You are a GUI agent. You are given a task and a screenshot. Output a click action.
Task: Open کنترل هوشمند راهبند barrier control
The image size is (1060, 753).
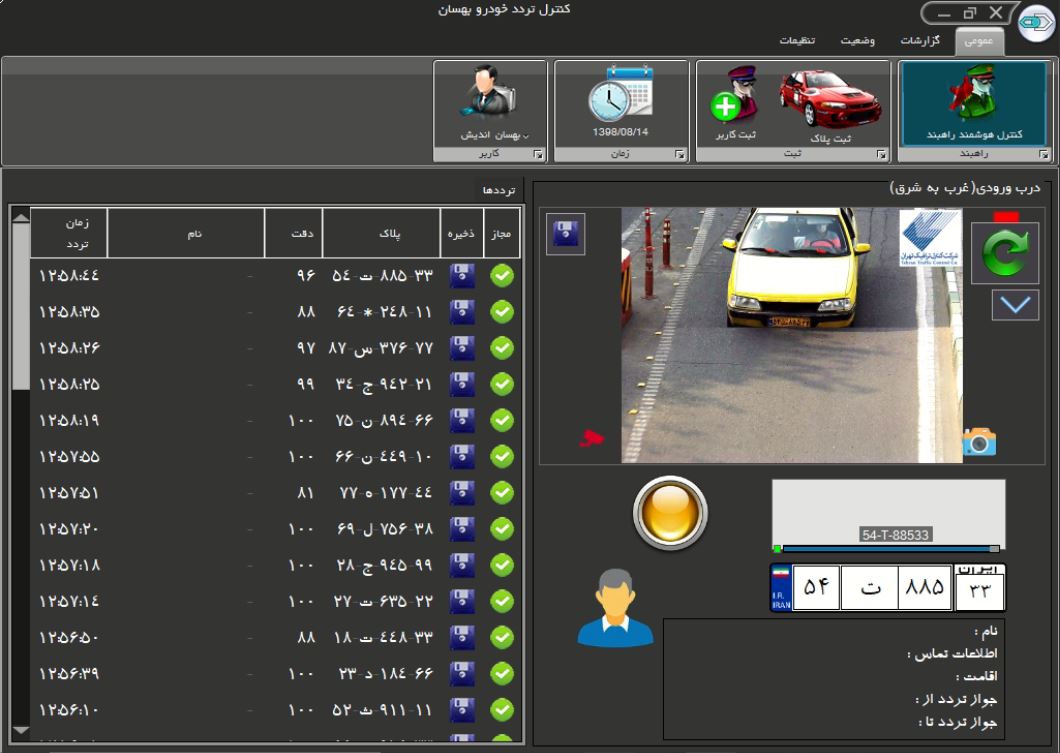click(x=973, y=103)
